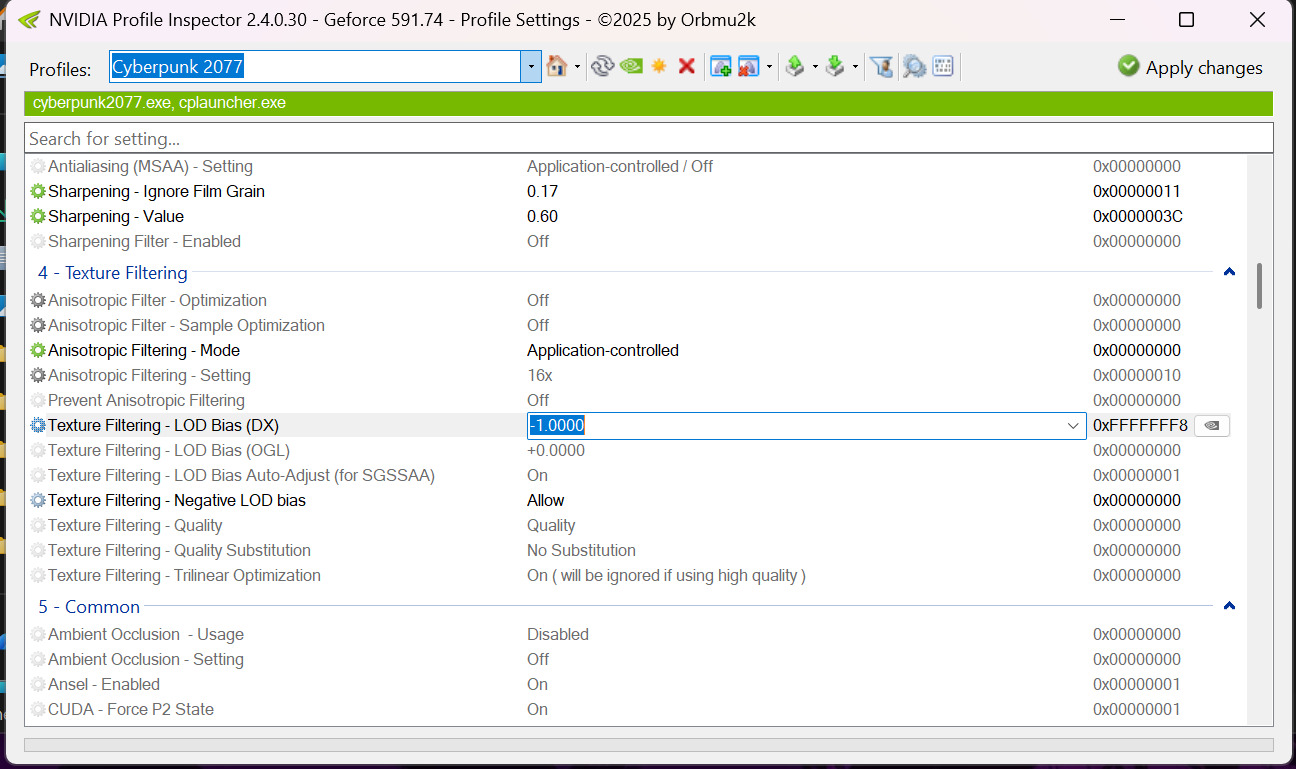Click the add application to profile icon
The height and width of the screenshot is (769, 1296).
(721, 67)
